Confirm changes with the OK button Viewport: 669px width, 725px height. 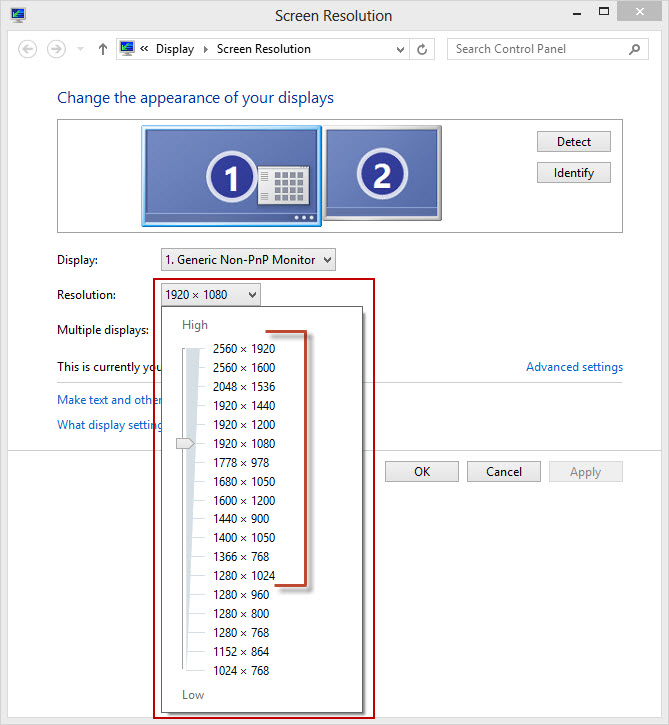(x=421, y=472)
